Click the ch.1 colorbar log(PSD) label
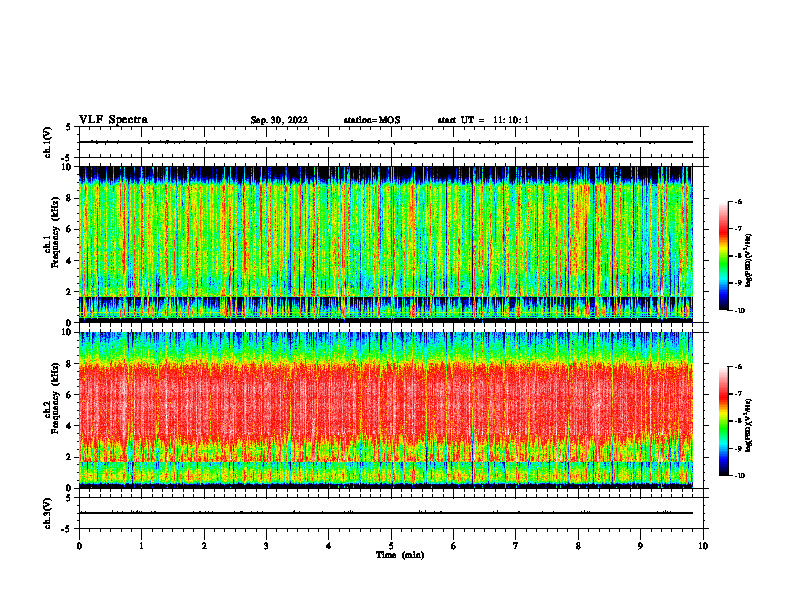 749,261
